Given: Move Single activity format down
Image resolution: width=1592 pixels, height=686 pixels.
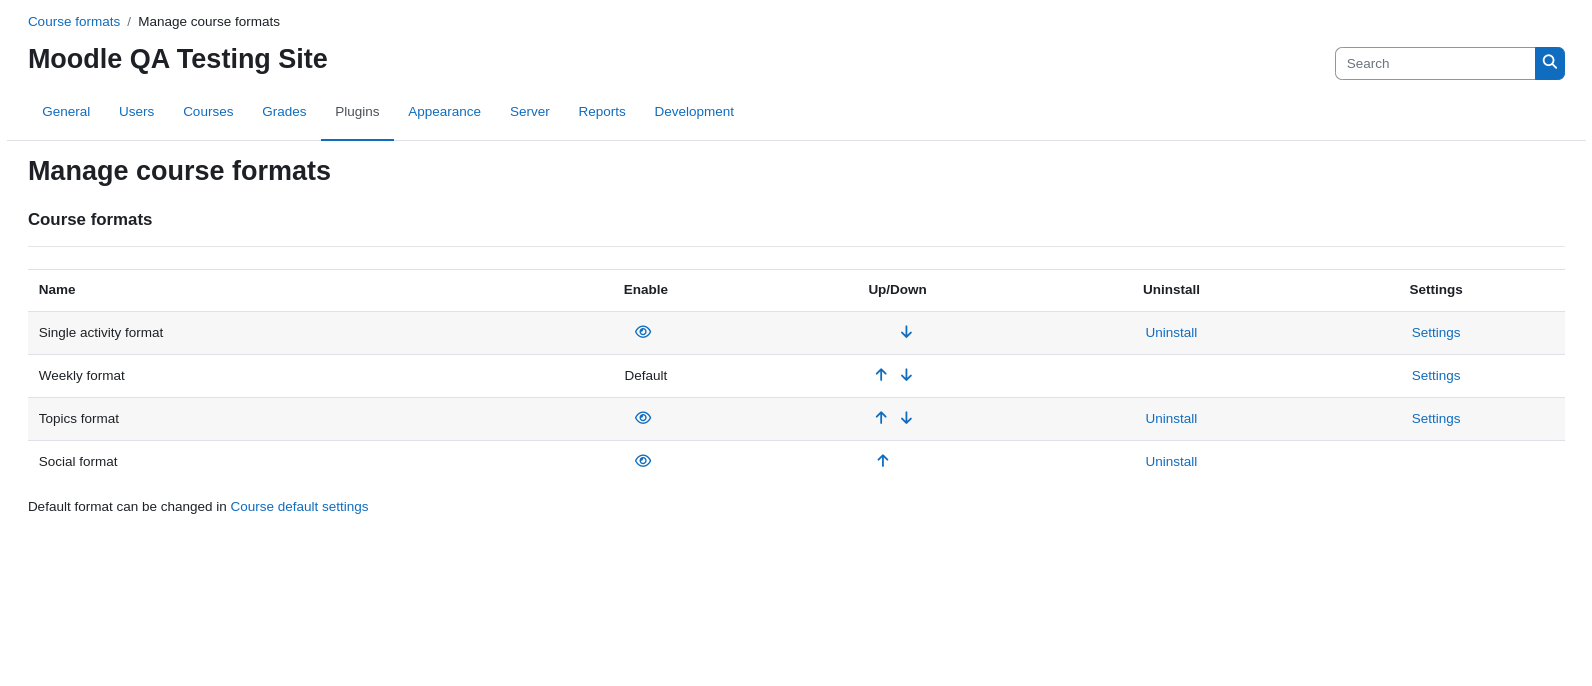Looking at the screenshot, I should [x=906, y=332].
